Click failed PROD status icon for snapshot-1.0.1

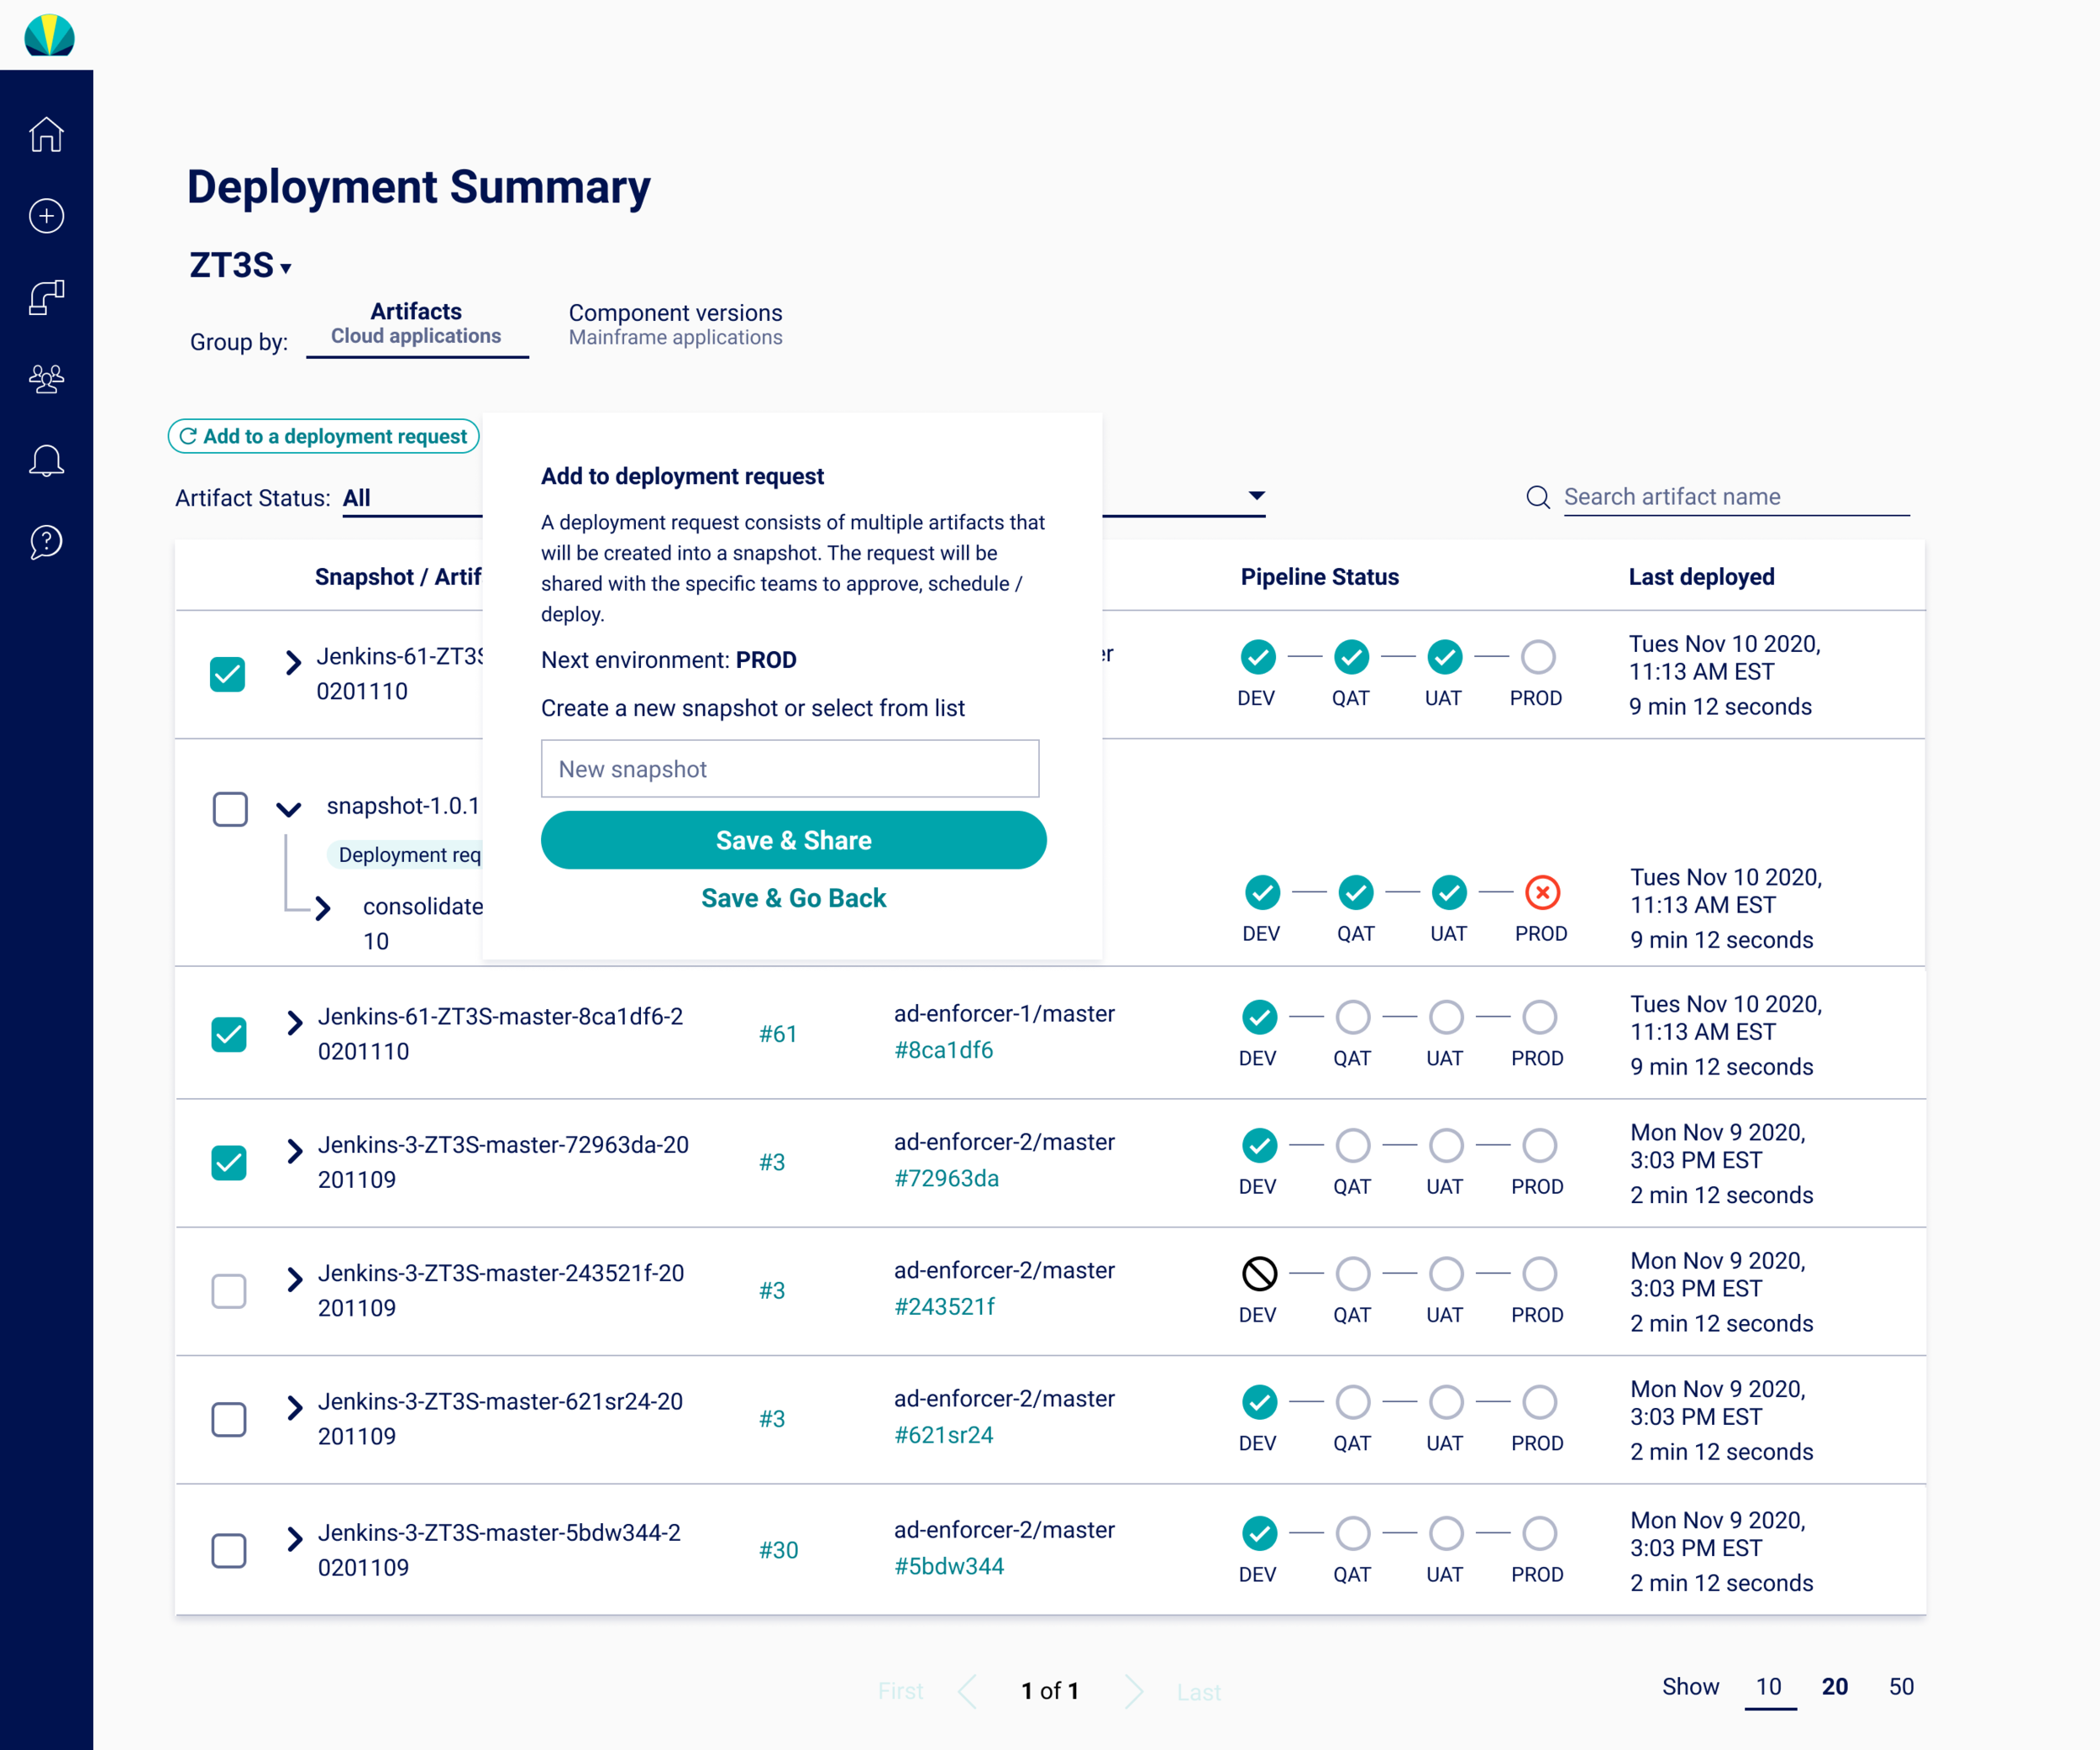(1542, 892)
